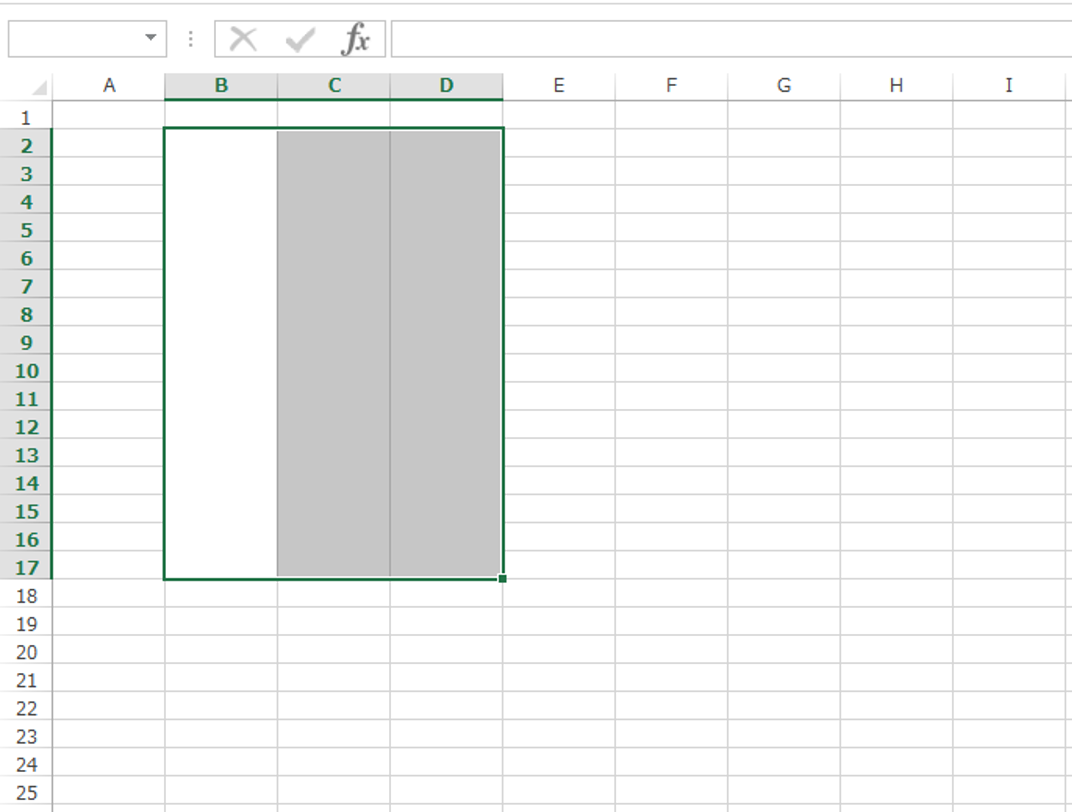
Task: Select cell F5 outside the highlighted range
Action: click(x=671, y=230)
